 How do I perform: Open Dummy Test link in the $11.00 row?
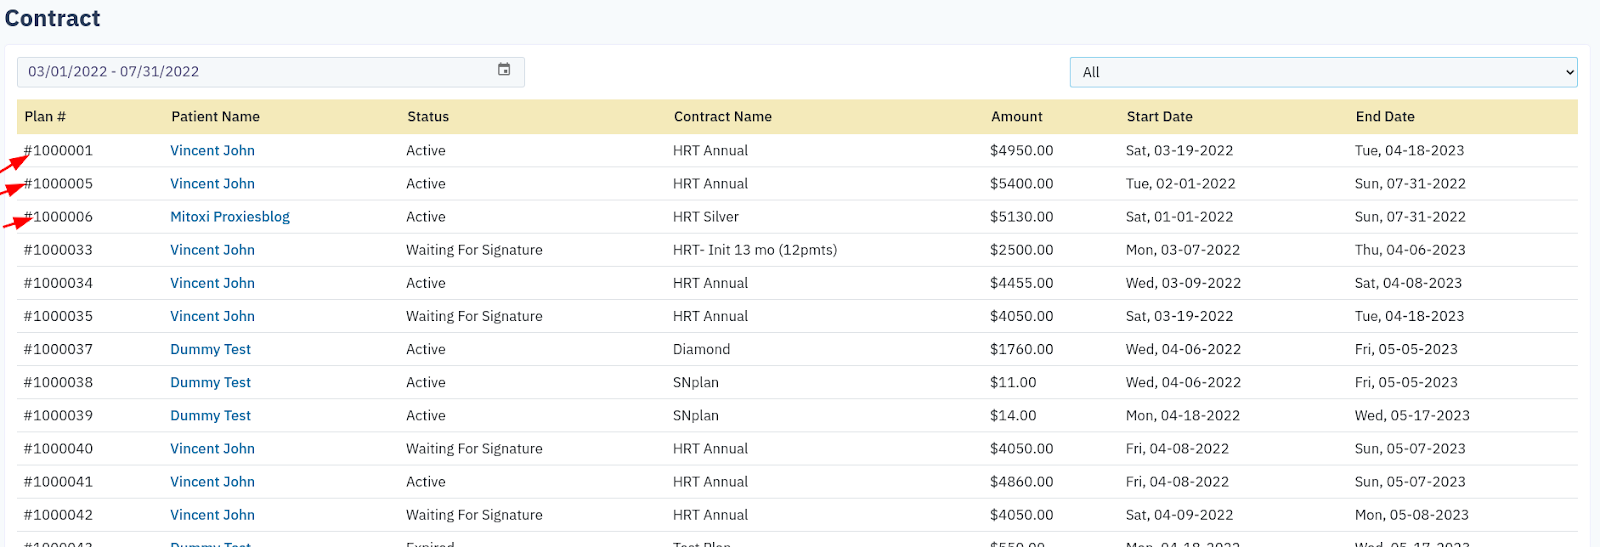[210, 383]
